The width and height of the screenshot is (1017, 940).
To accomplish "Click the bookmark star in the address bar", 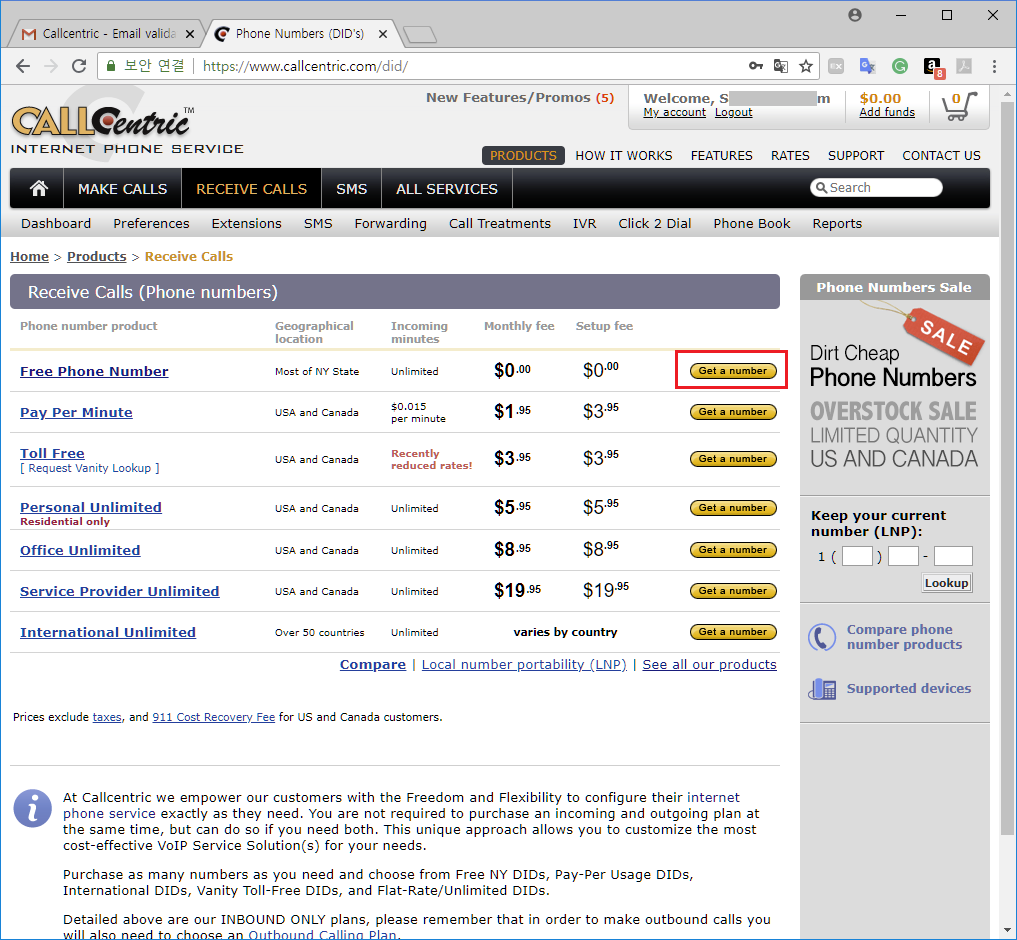I will pyautogui.click(x=806, y=65).
